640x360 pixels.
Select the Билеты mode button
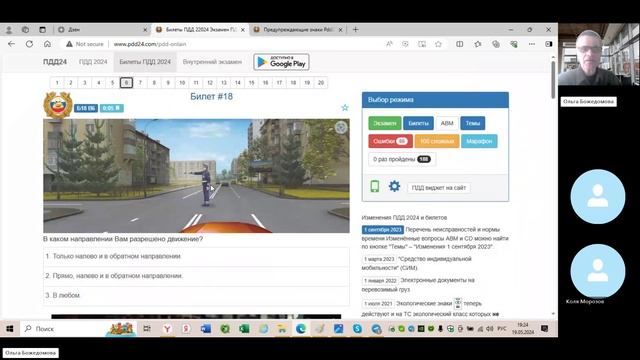coord(418,123)
